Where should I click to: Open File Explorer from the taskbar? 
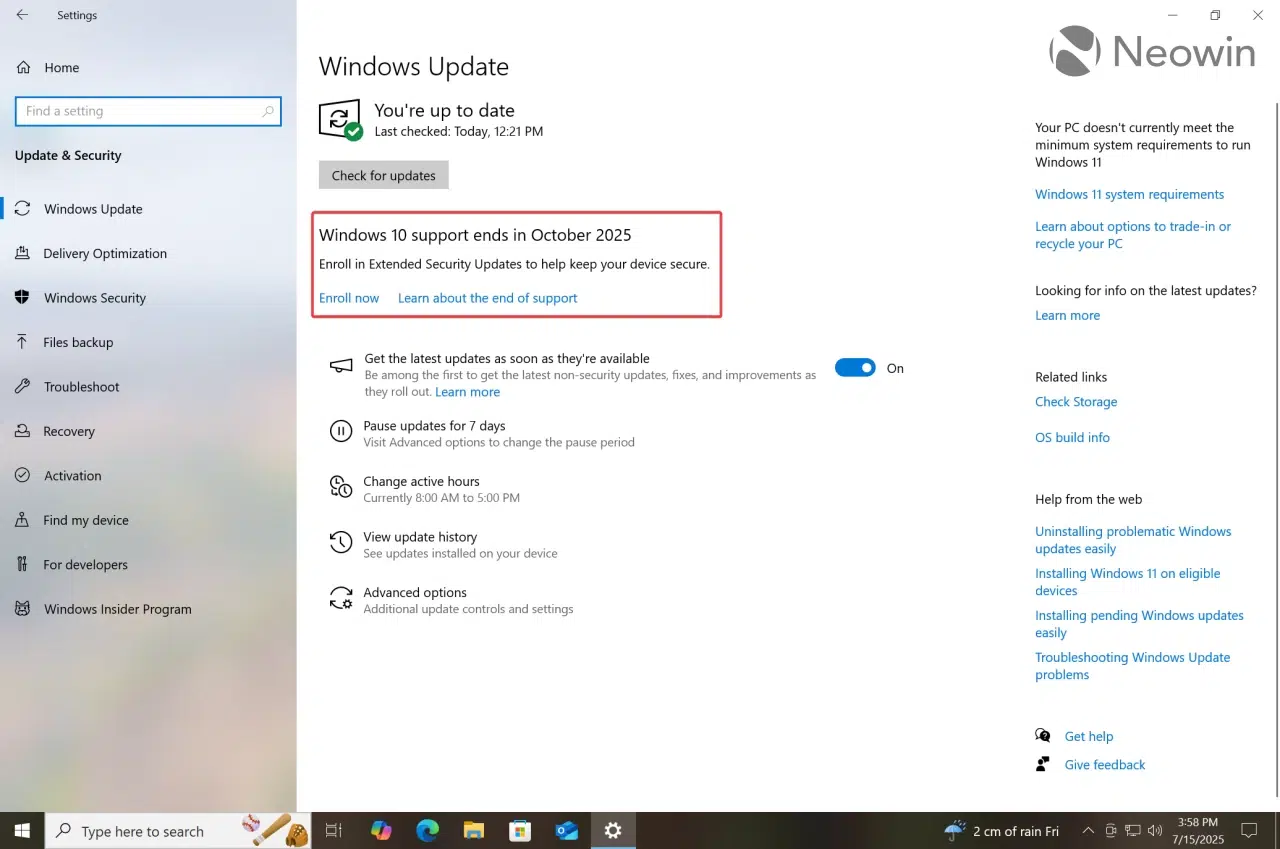474,830
